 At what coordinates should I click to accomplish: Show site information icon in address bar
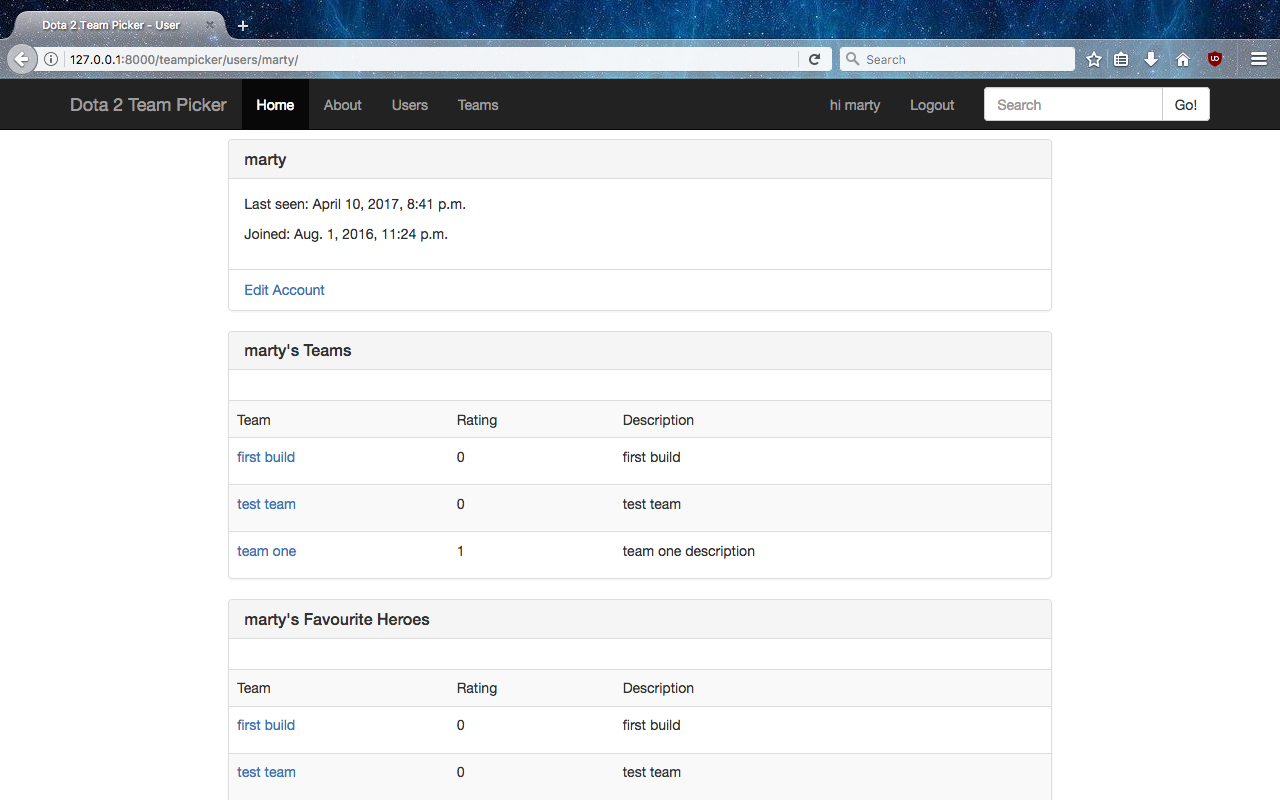(51, 60)
